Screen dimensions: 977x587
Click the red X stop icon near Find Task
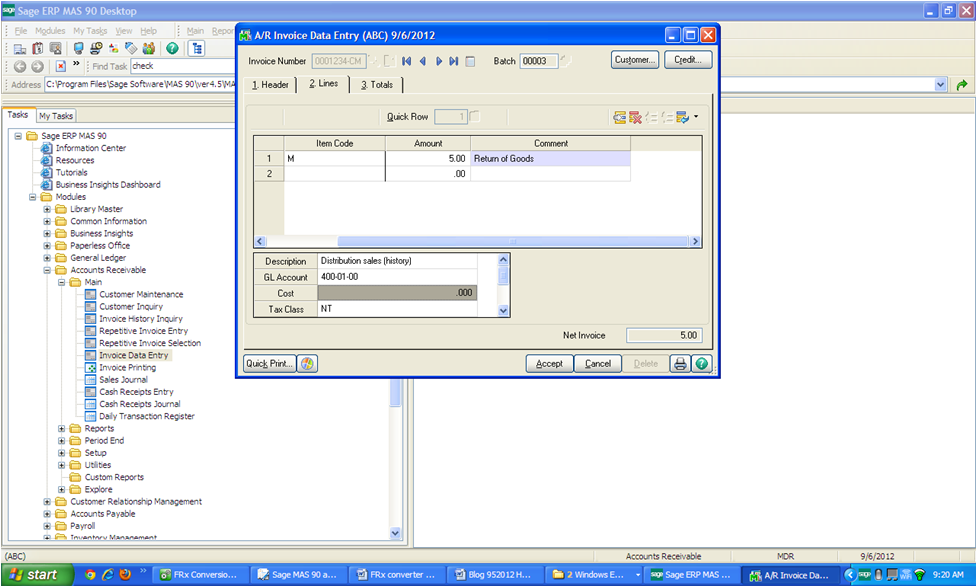click(x=61, y=66)
